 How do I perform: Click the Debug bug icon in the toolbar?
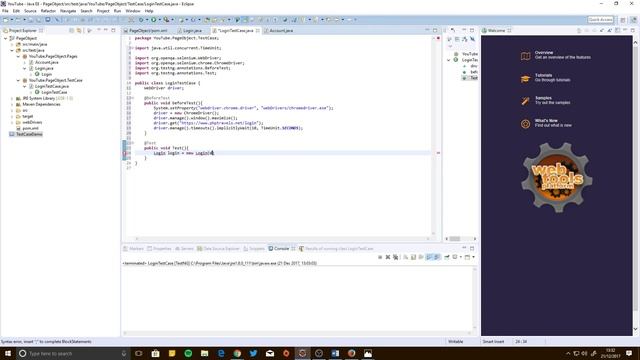tap(141, 20)
